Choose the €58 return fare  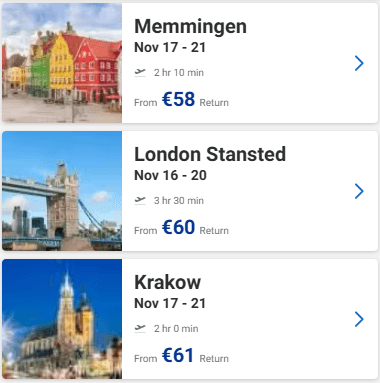coord(178,99)
